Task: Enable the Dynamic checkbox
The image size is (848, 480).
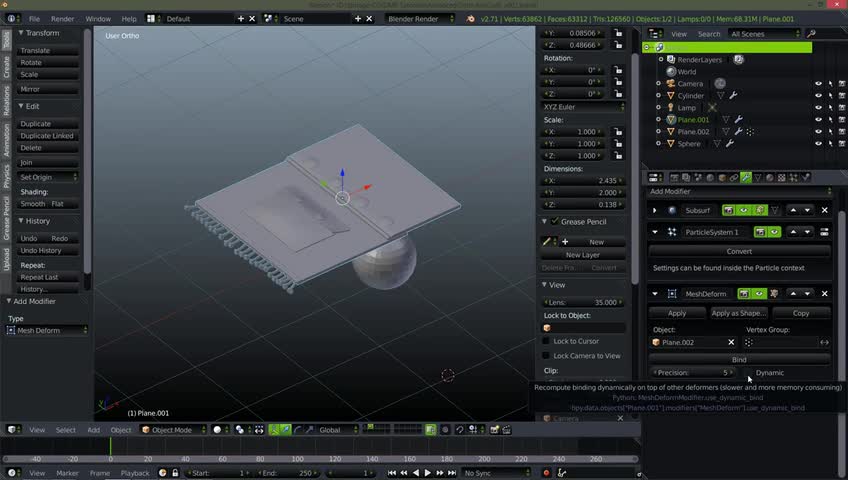Action: (x=750, y=372)
